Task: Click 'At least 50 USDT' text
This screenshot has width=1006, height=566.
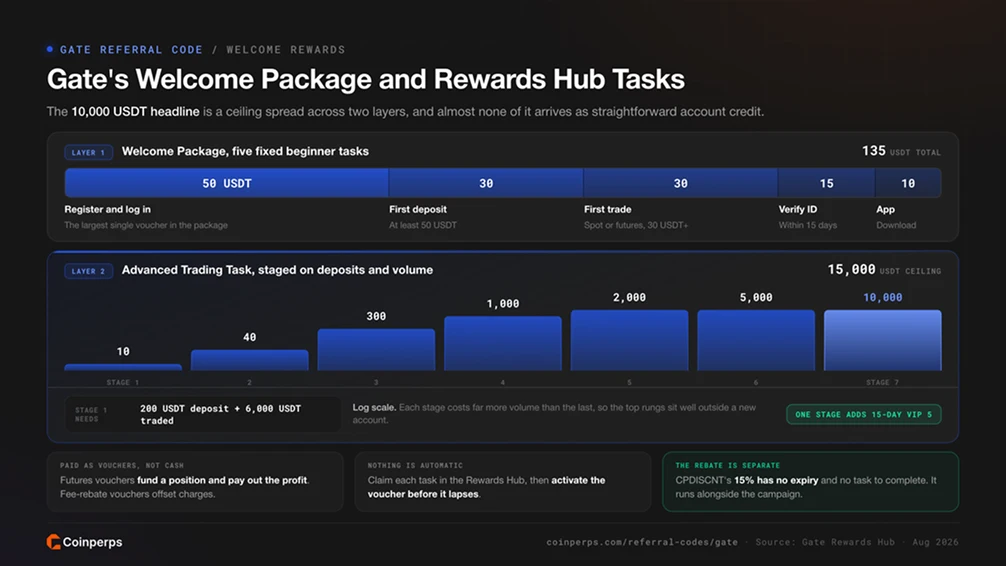Action: tap(423, 225)
